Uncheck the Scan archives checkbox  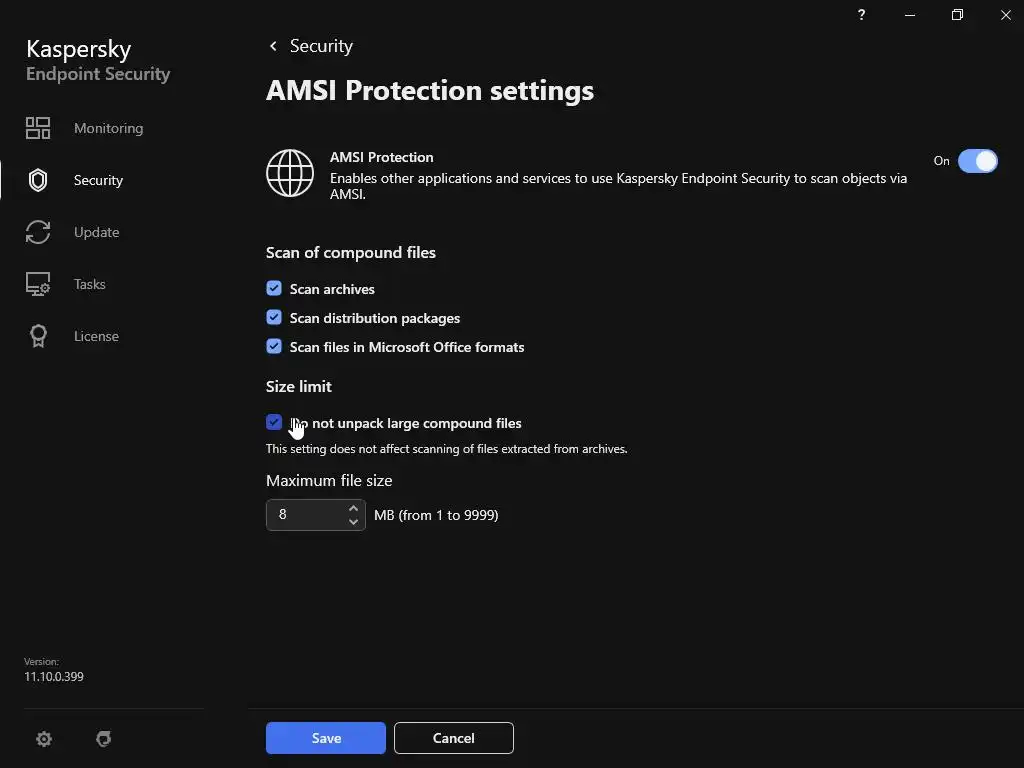point(274,289)
